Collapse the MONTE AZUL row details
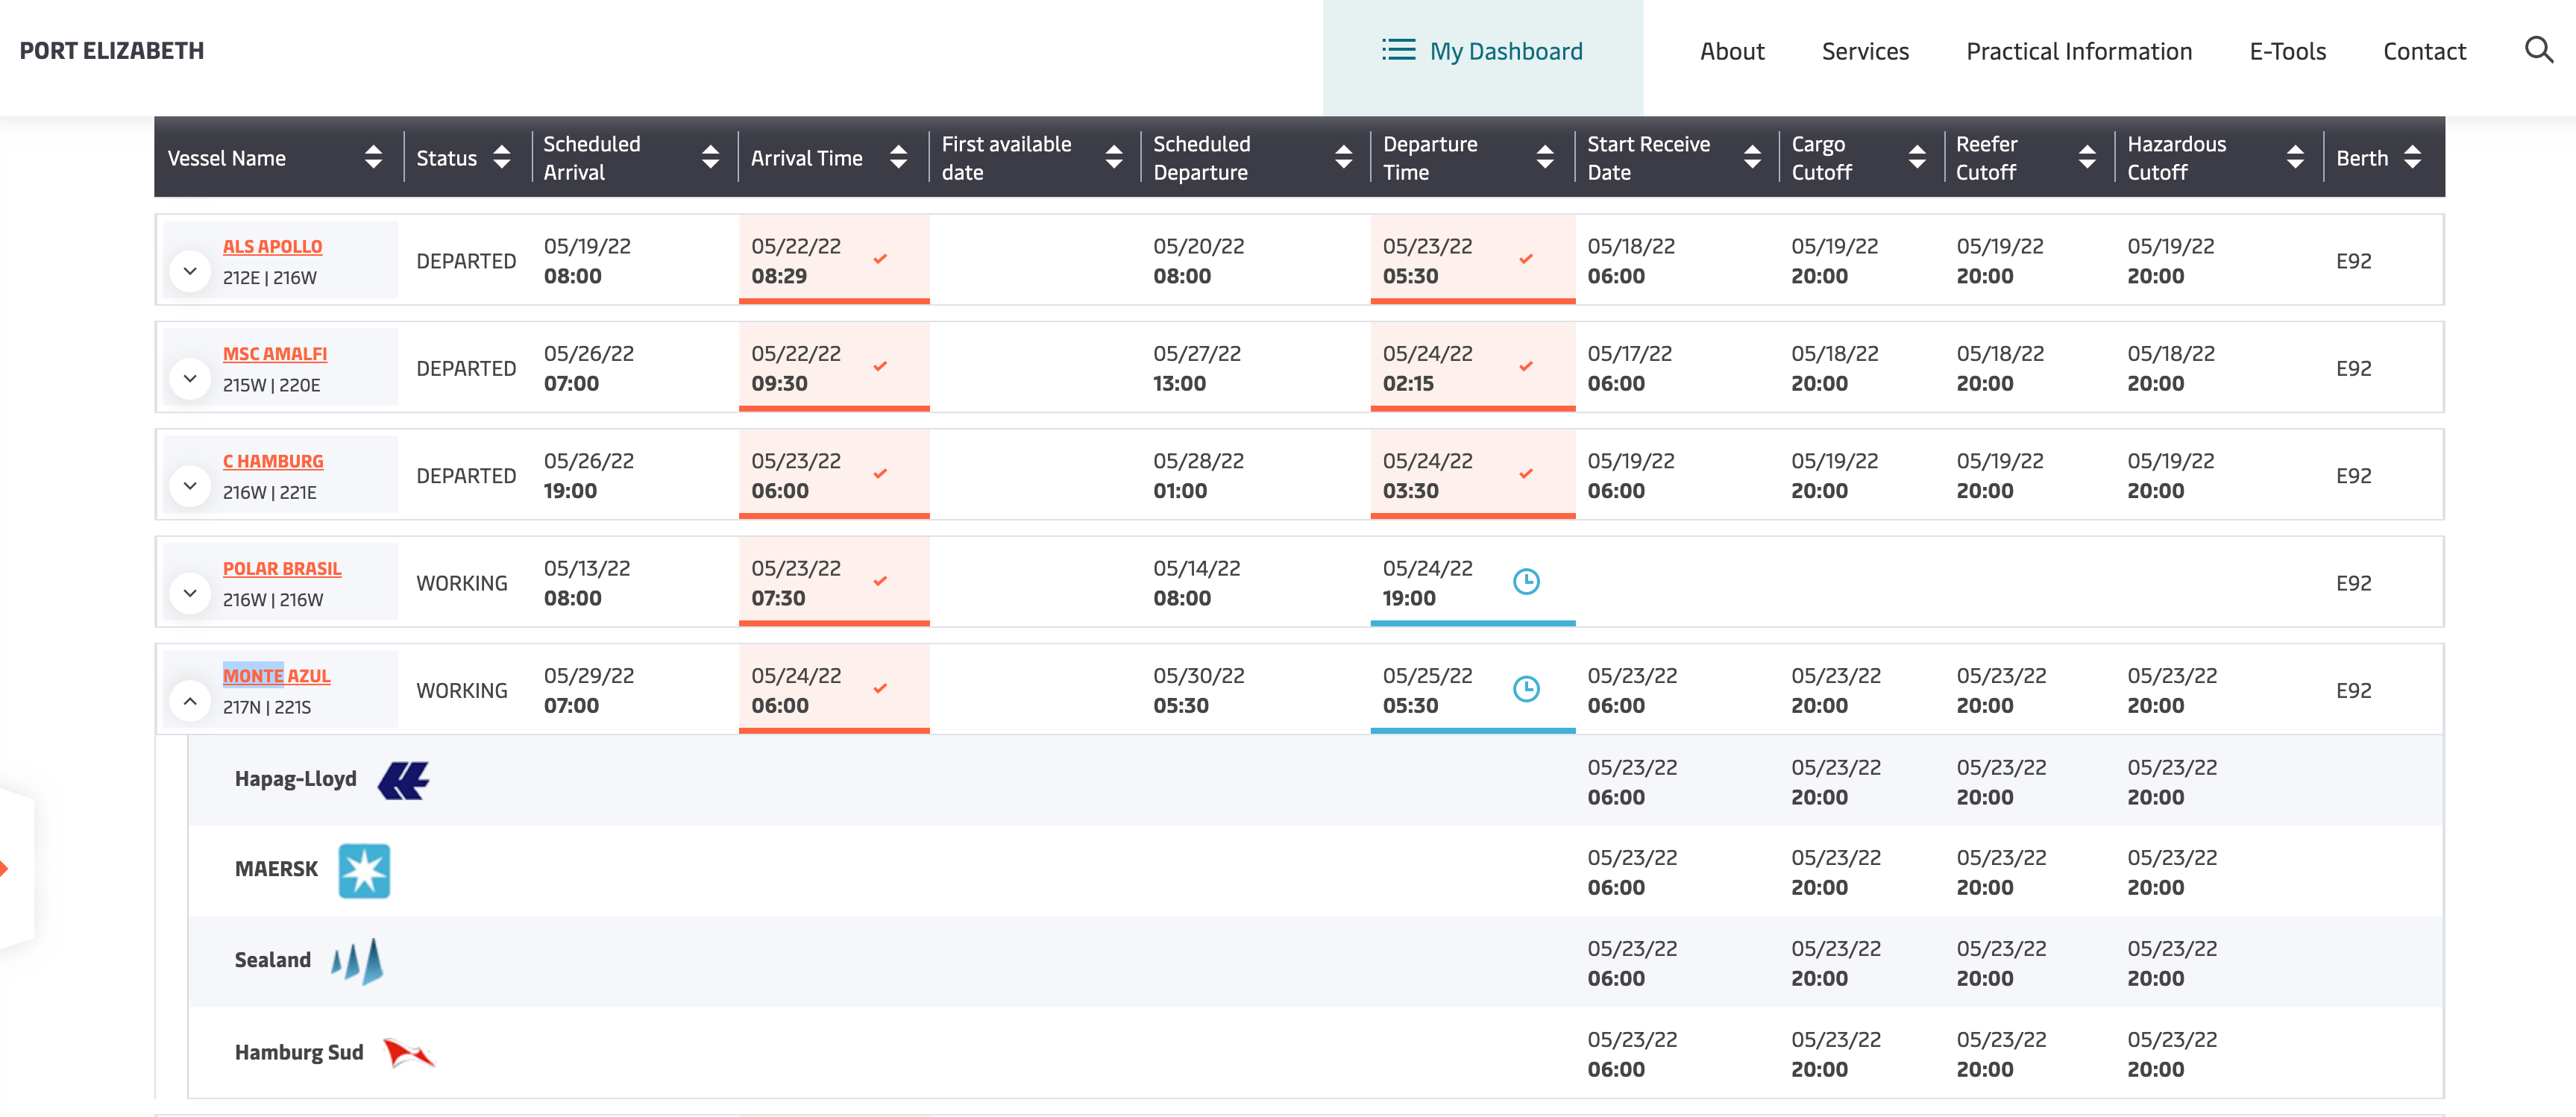Viewport: 2576px width, 1117px height. 190,701
